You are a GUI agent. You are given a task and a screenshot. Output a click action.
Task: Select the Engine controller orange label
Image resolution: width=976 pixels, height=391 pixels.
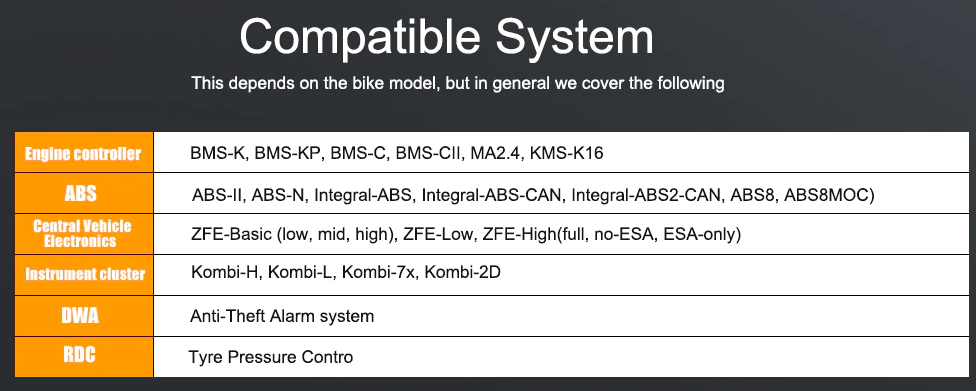coord(83,153)
